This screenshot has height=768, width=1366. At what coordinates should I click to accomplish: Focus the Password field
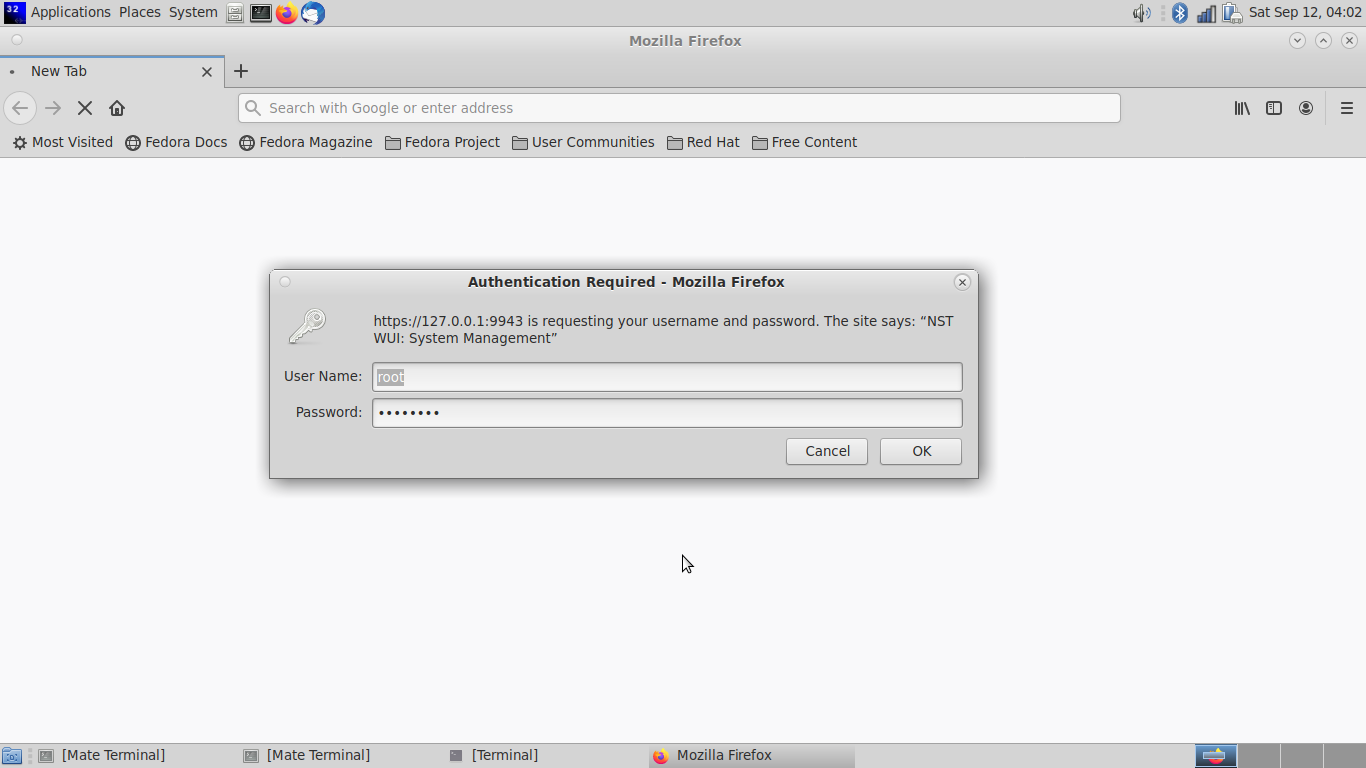pos(667,413)
